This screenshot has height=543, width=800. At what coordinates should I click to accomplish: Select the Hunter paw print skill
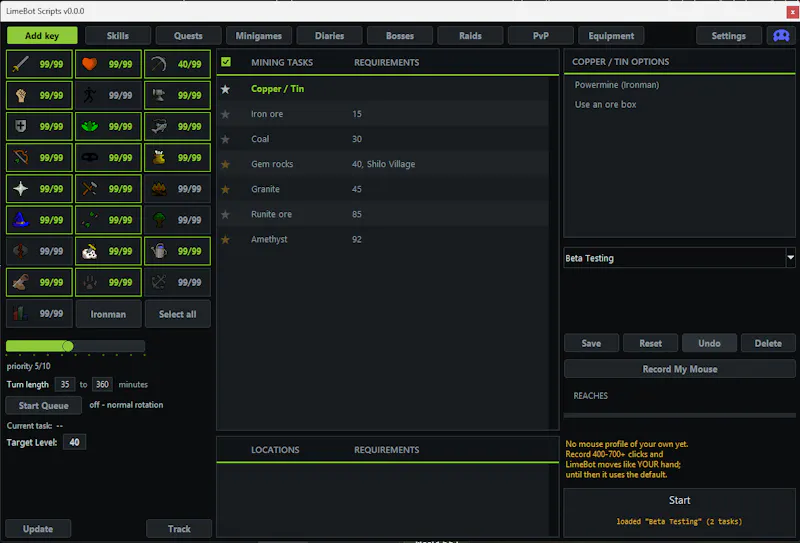108,282
